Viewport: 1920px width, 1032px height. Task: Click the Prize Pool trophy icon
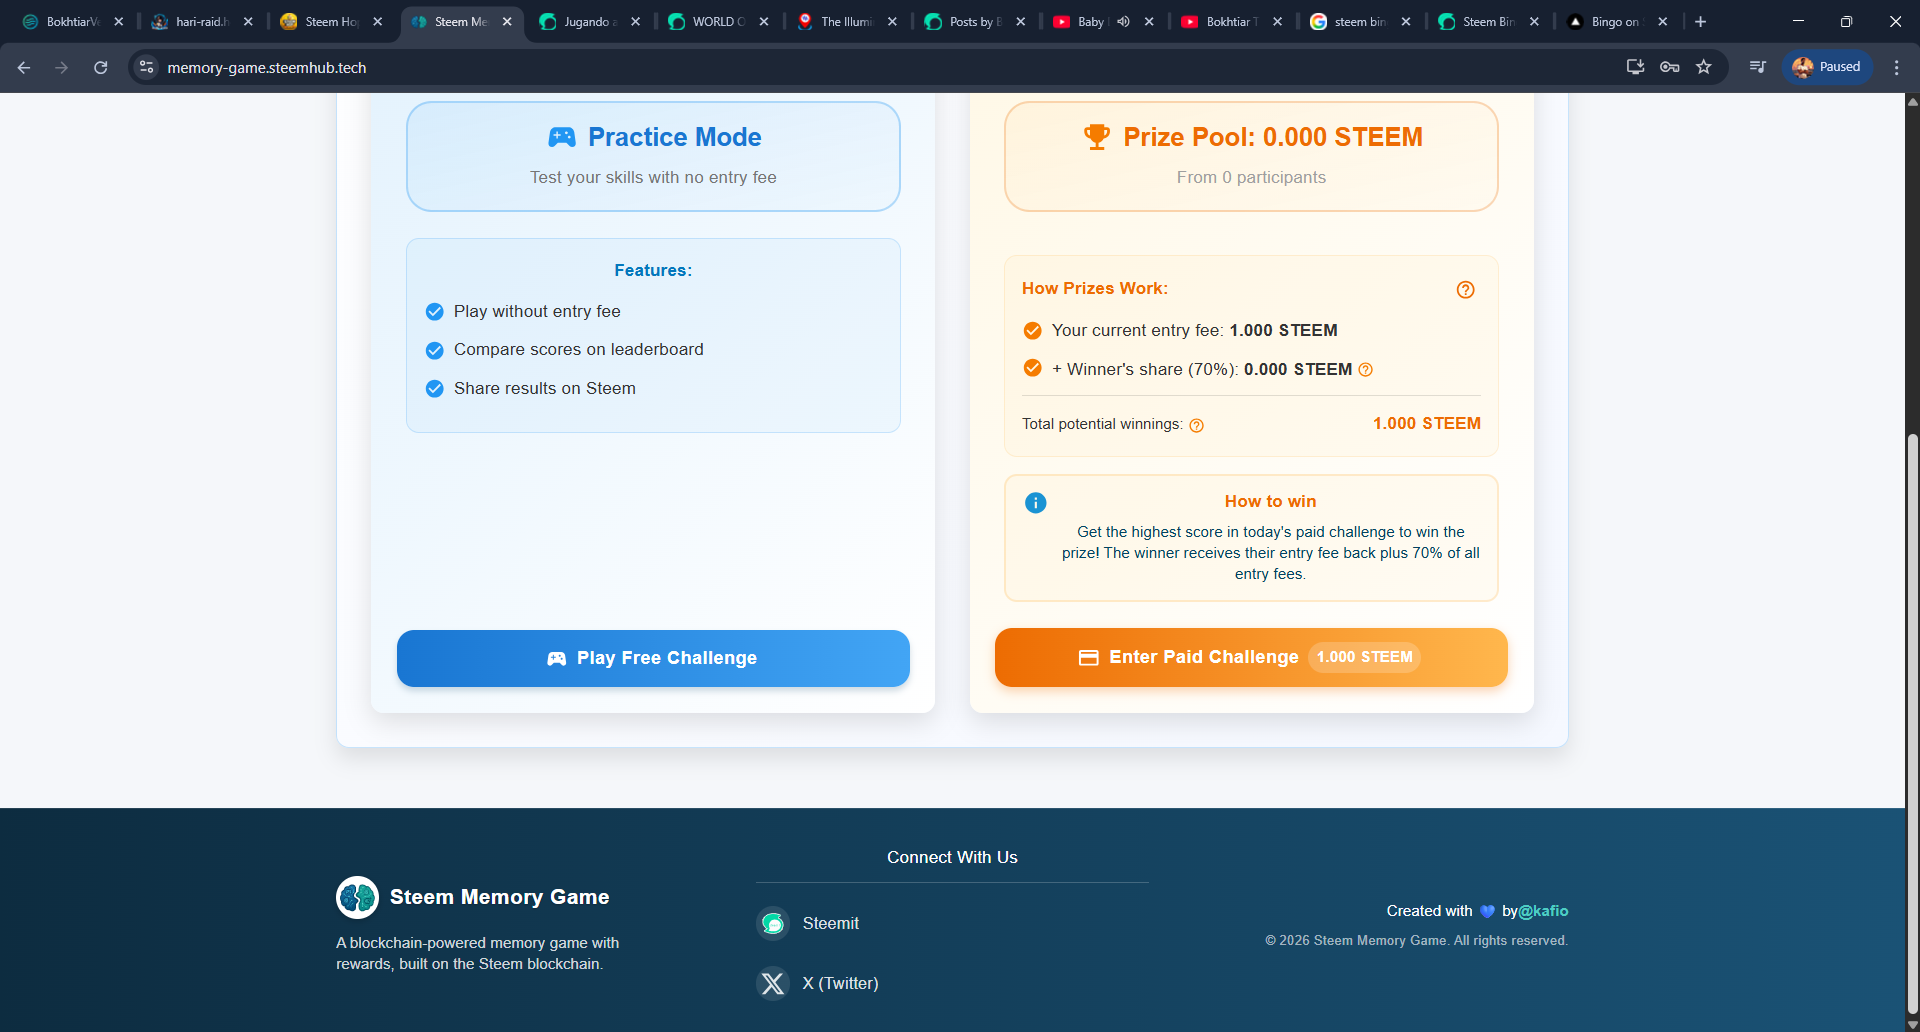pos(1097,137)
